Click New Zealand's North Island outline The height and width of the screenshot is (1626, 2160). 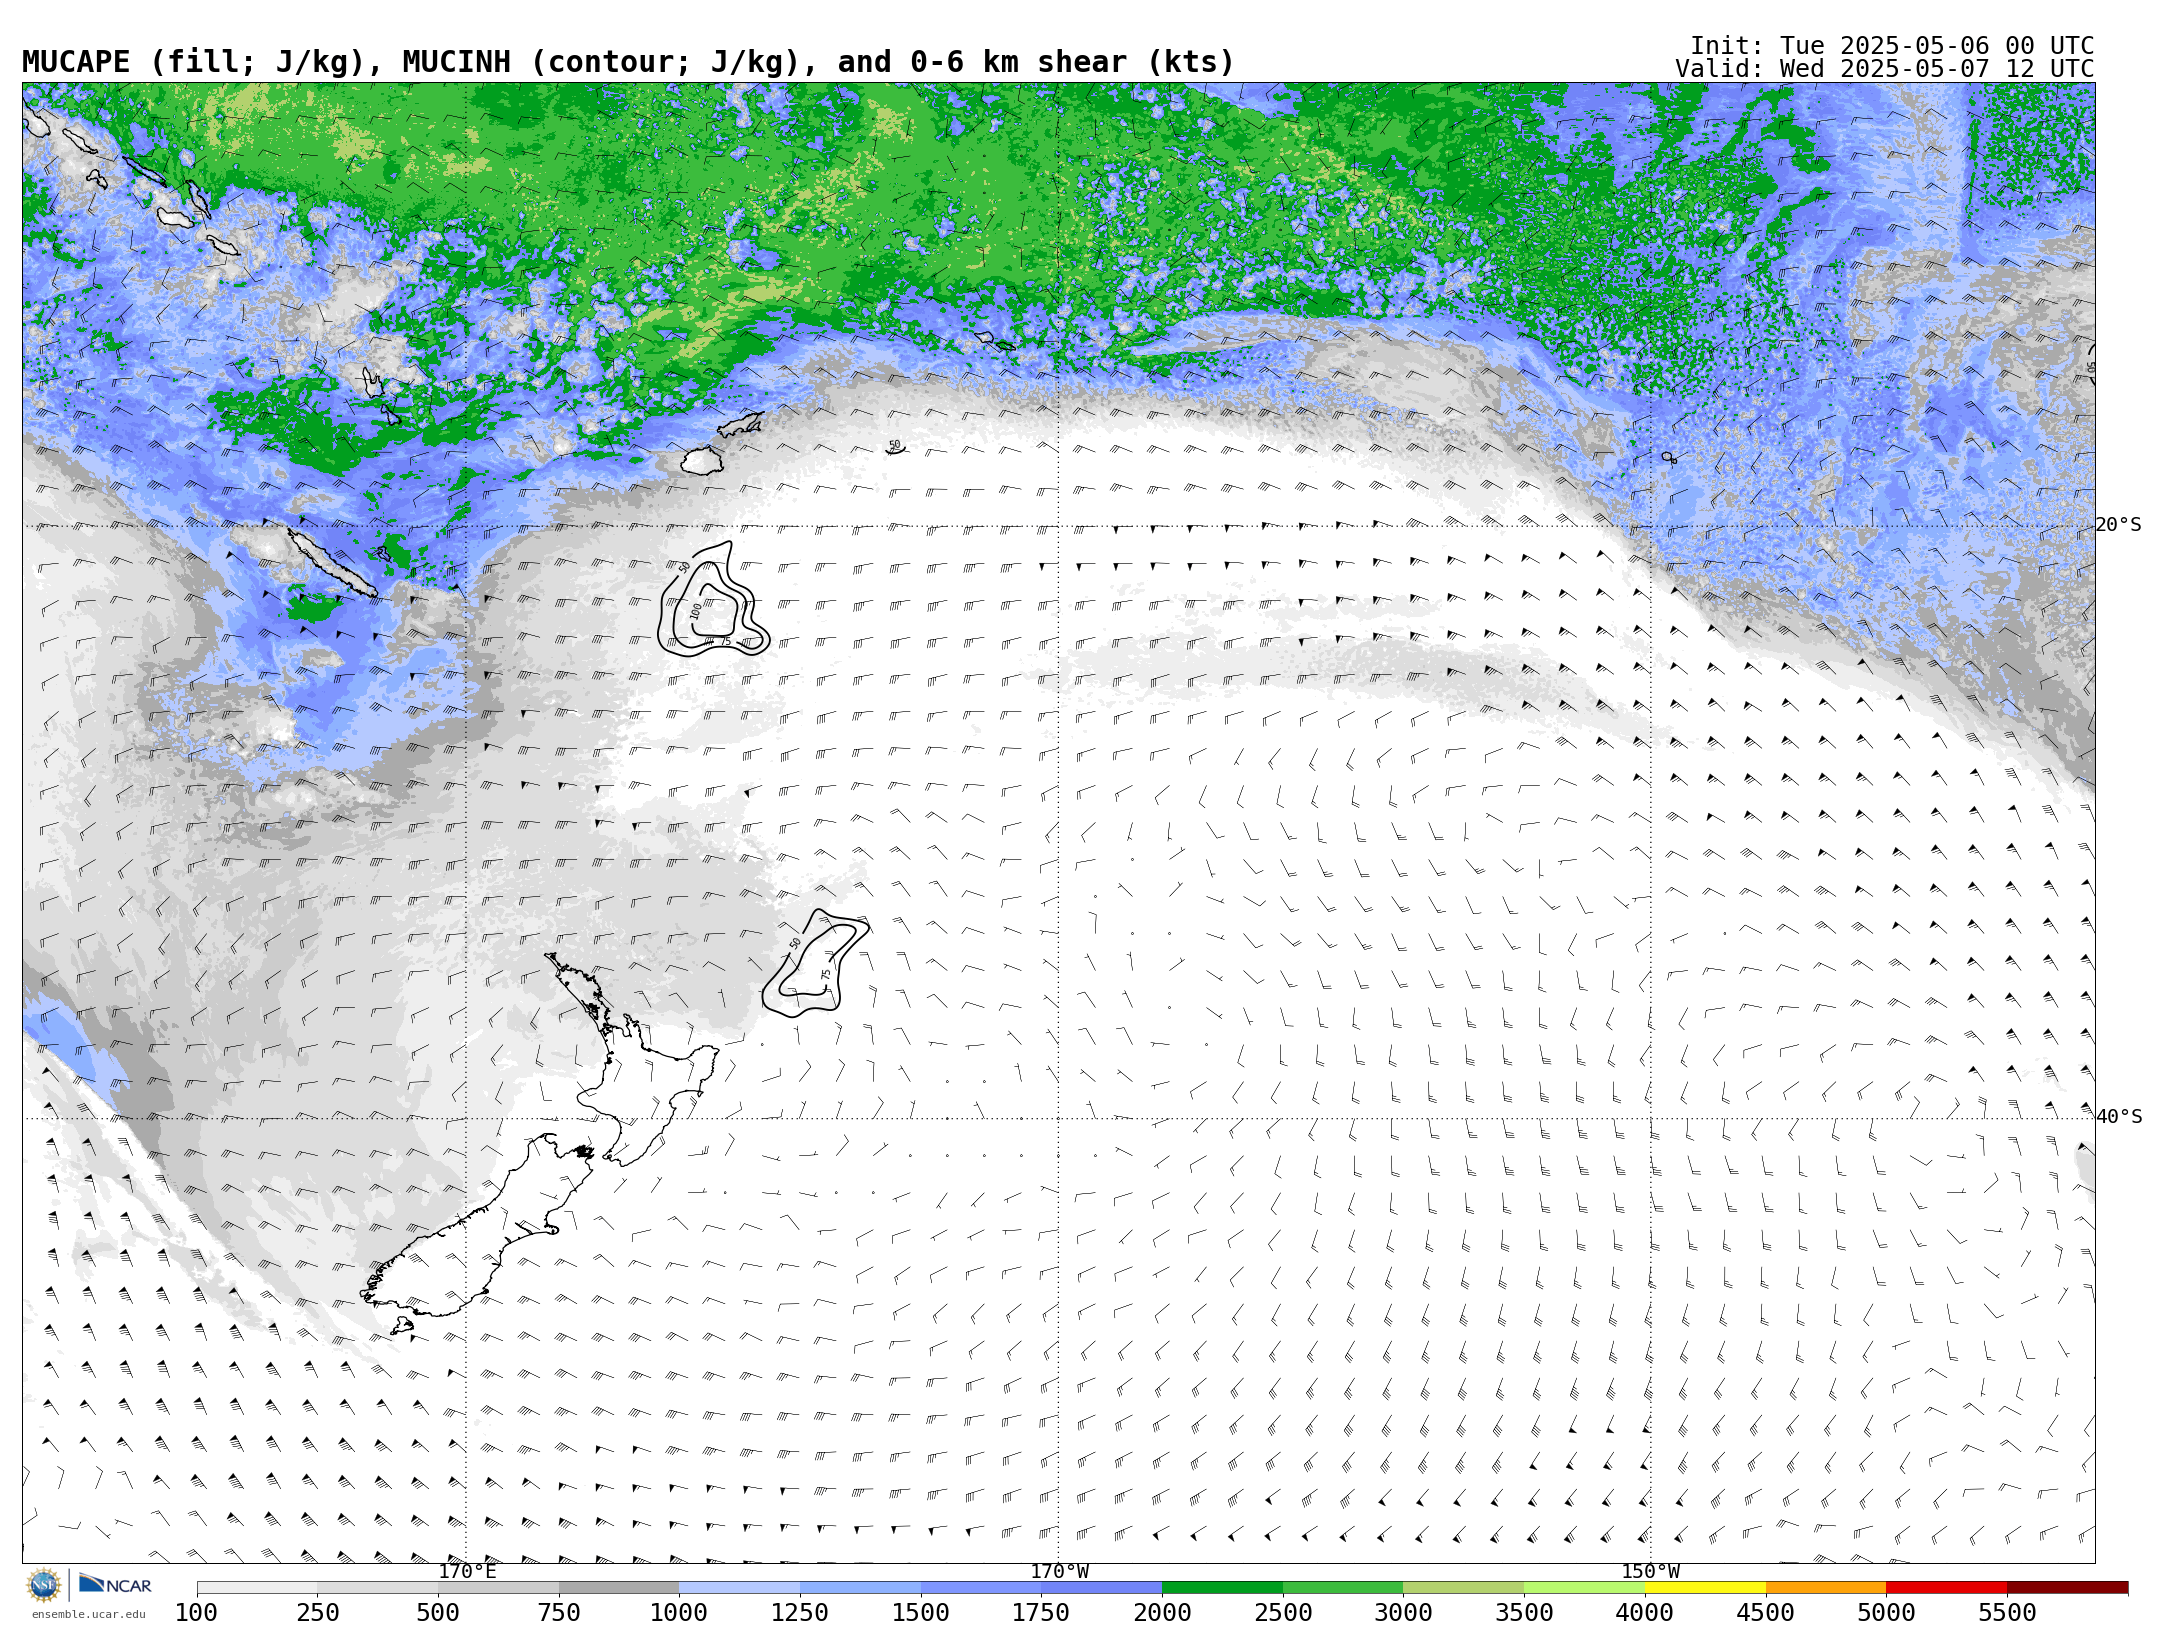pyautogui.click(x=640, y=1070)
